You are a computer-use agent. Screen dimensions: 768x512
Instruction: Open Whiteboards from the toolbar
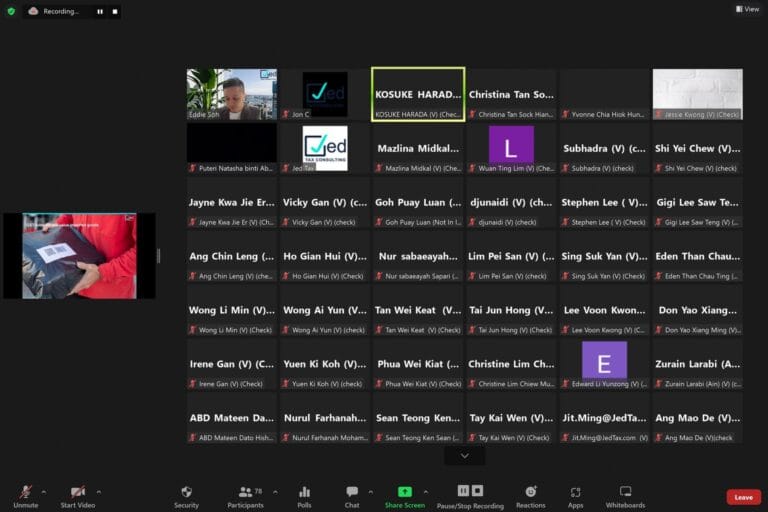pyautogui.click(x=625, y=496)
